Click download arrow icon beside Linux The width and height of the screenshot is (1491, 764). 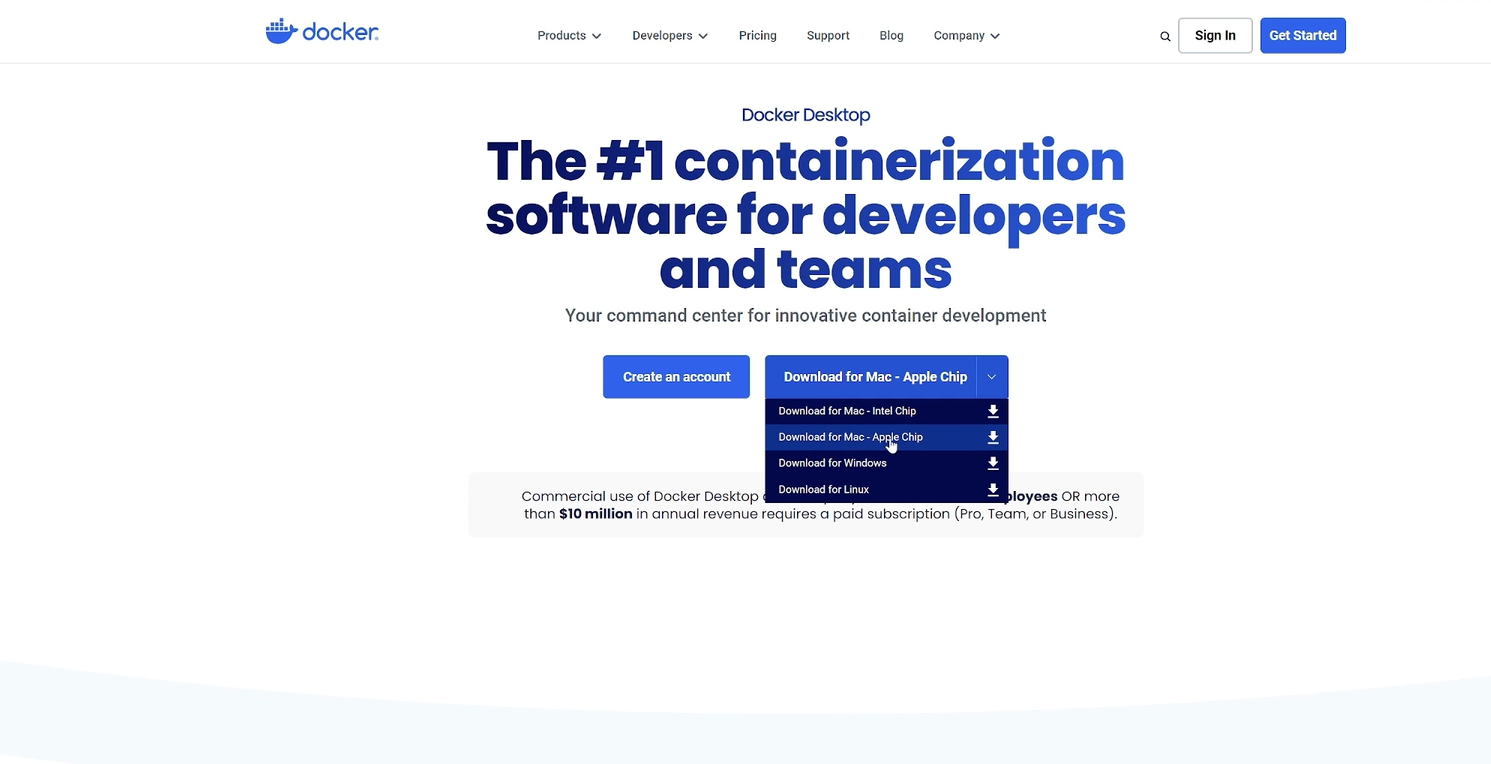tap(993, 489)
